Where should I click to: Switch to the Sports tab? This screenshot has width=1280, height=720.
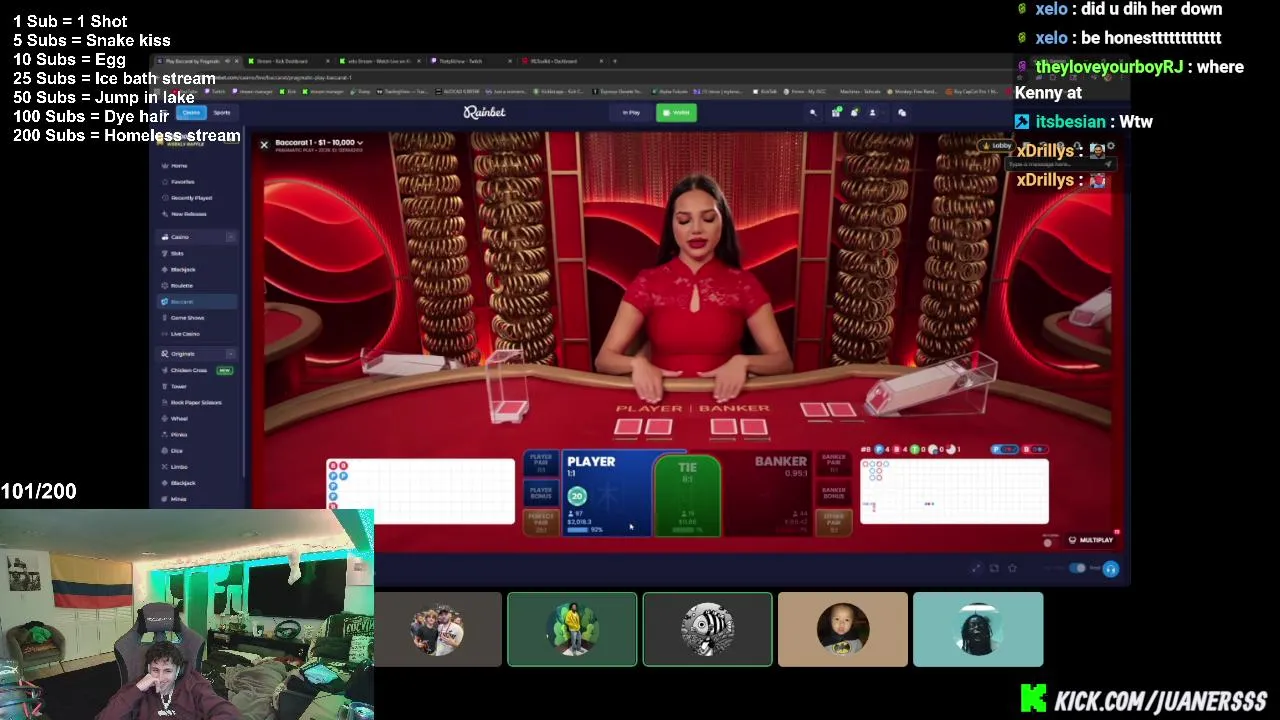coord(221,112)
